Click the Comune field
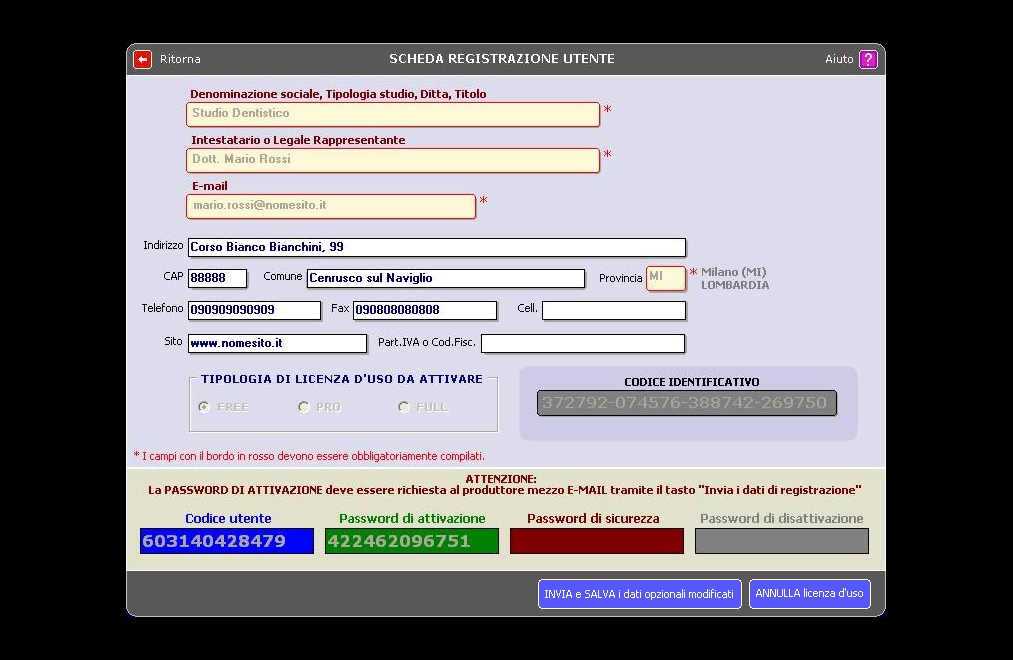The width and height of the screenshot is (1013, 660). click(446, 278)
